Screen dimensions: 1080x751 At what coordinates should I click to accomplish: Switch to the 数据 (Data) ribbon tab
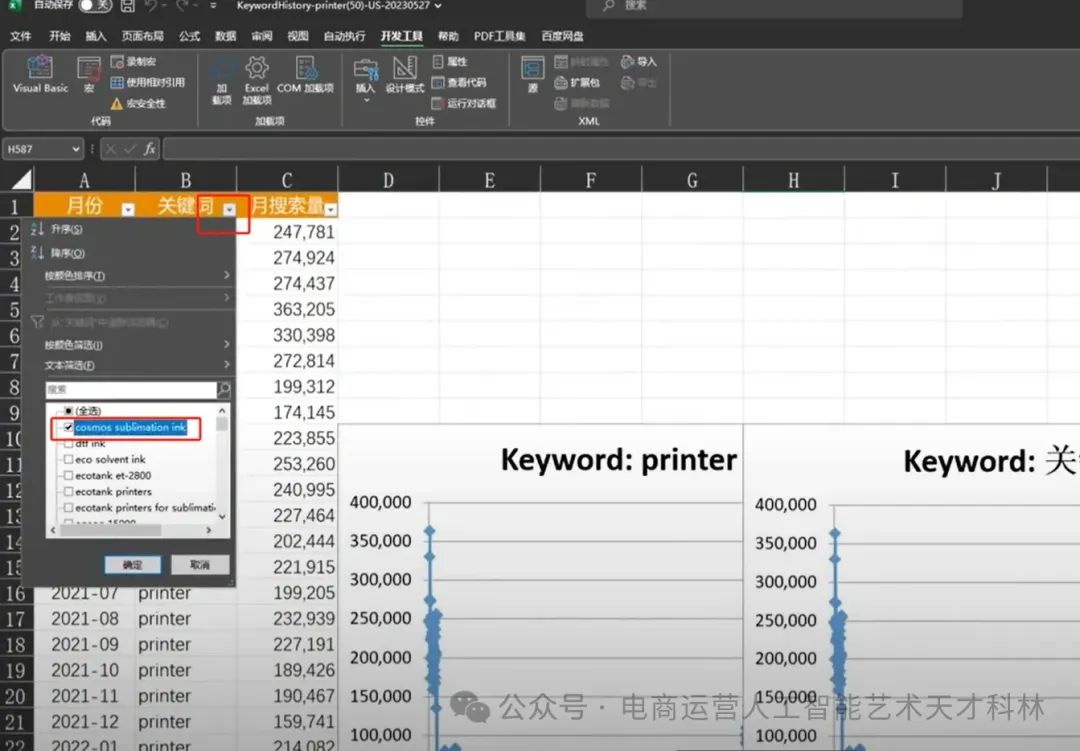click(227, 36)
